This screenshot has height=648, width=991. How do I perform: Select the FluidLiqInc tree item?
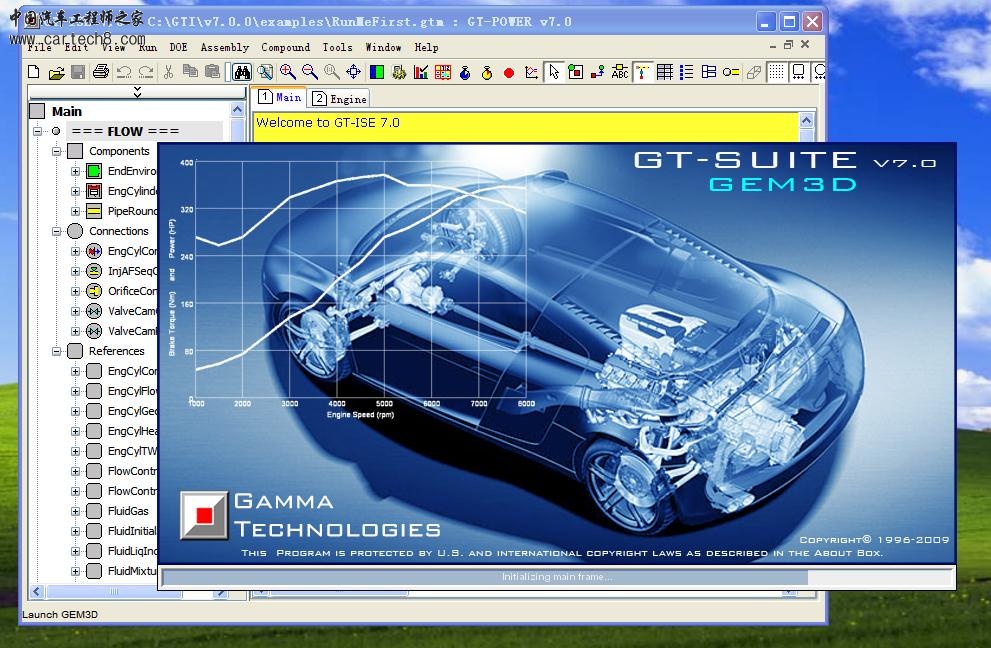131,551
